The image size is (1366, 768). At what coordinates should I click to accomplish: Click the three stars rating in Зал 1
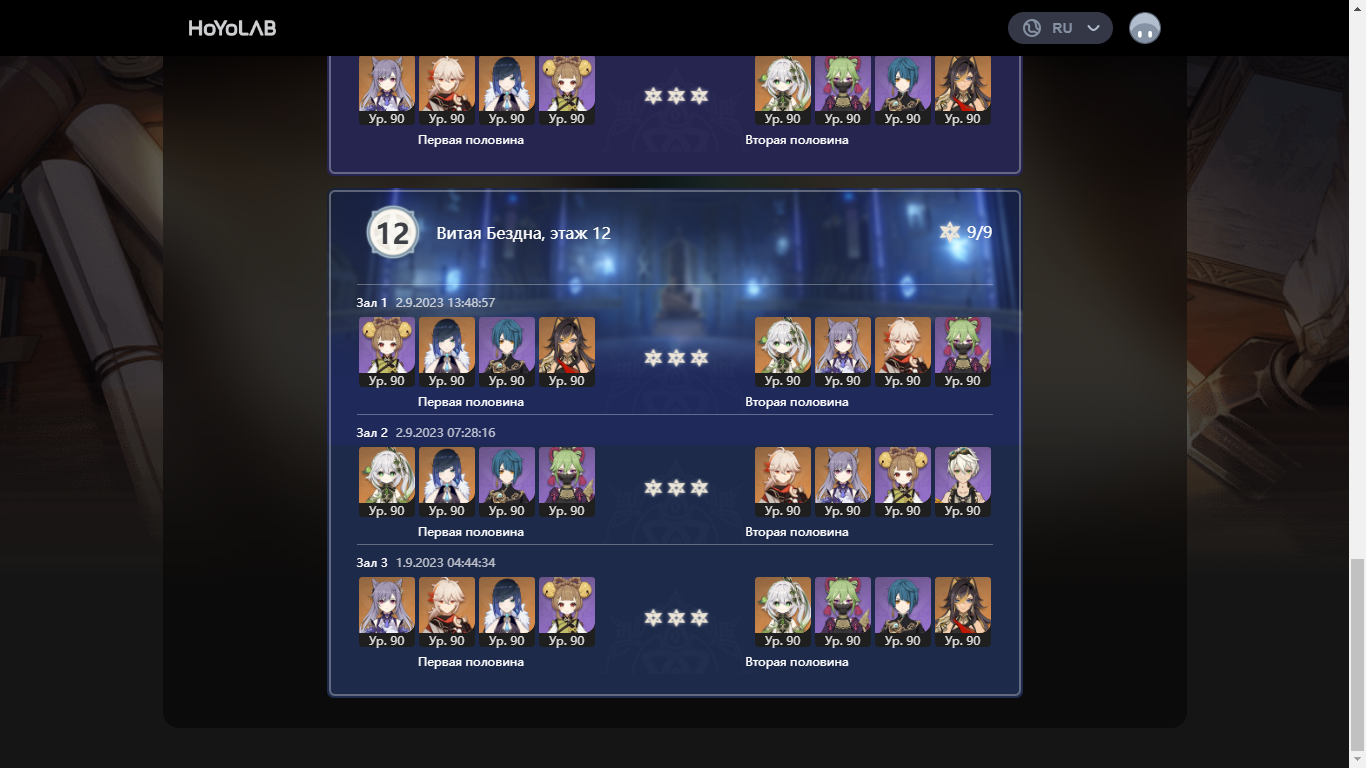point(676,357)
